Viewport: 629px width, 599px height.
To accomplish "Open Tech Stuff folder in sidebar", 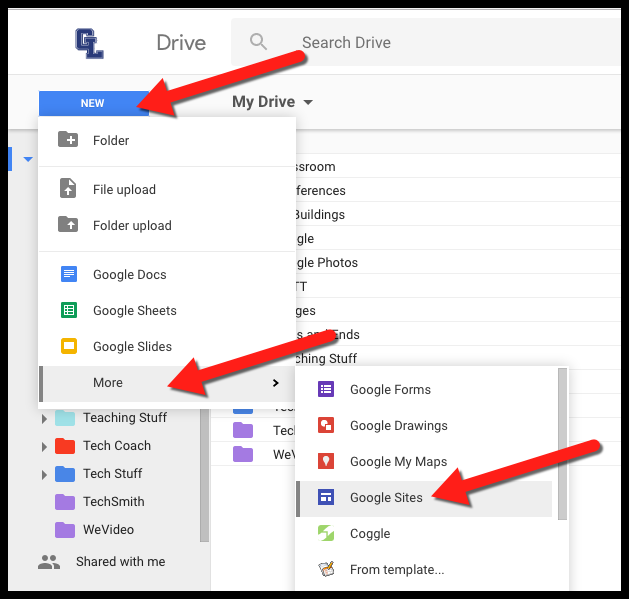I will point(112,473).
